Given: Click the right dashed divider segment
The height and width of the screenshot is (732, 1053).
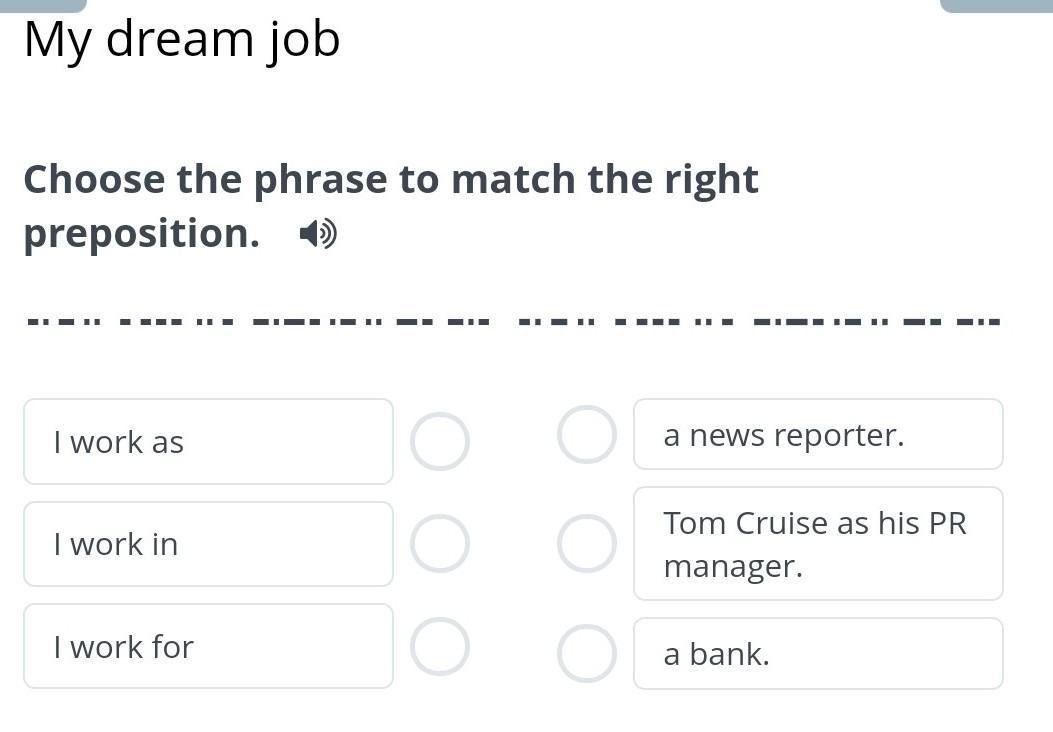Looking at the screenshot, I should [756, 322].
